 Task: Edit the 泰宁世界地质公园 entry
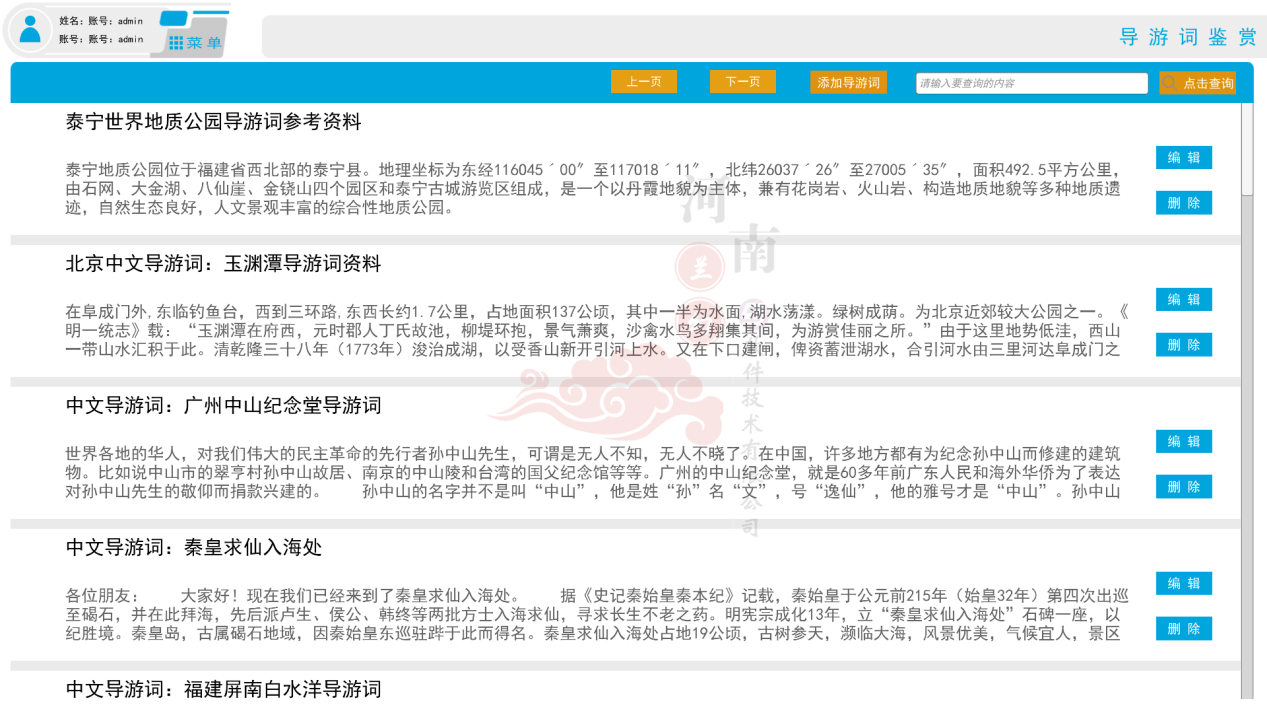pyautogui.click(x=1183, y=158)
